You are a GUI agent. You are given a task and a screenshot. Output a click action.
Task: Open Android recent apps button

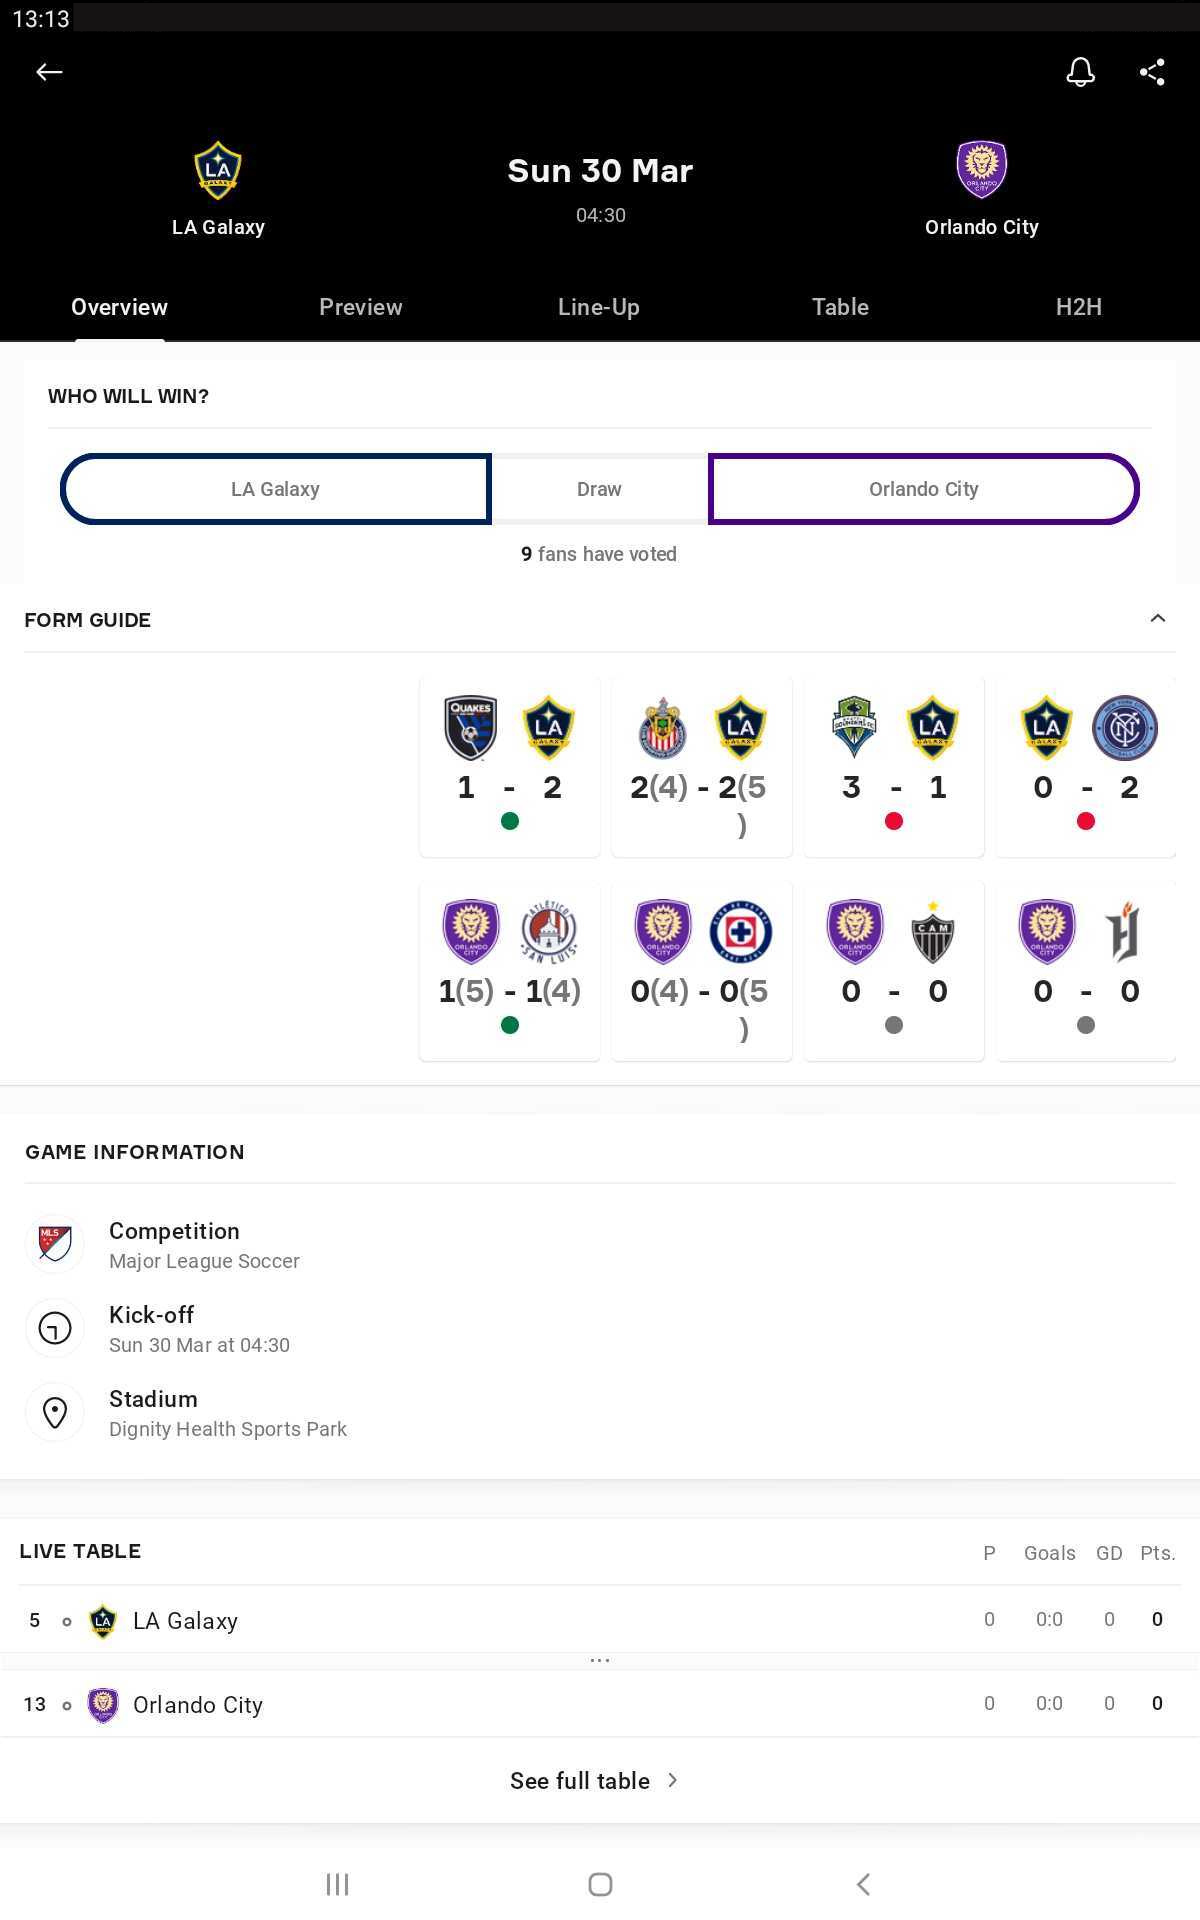click(337, 1884)
